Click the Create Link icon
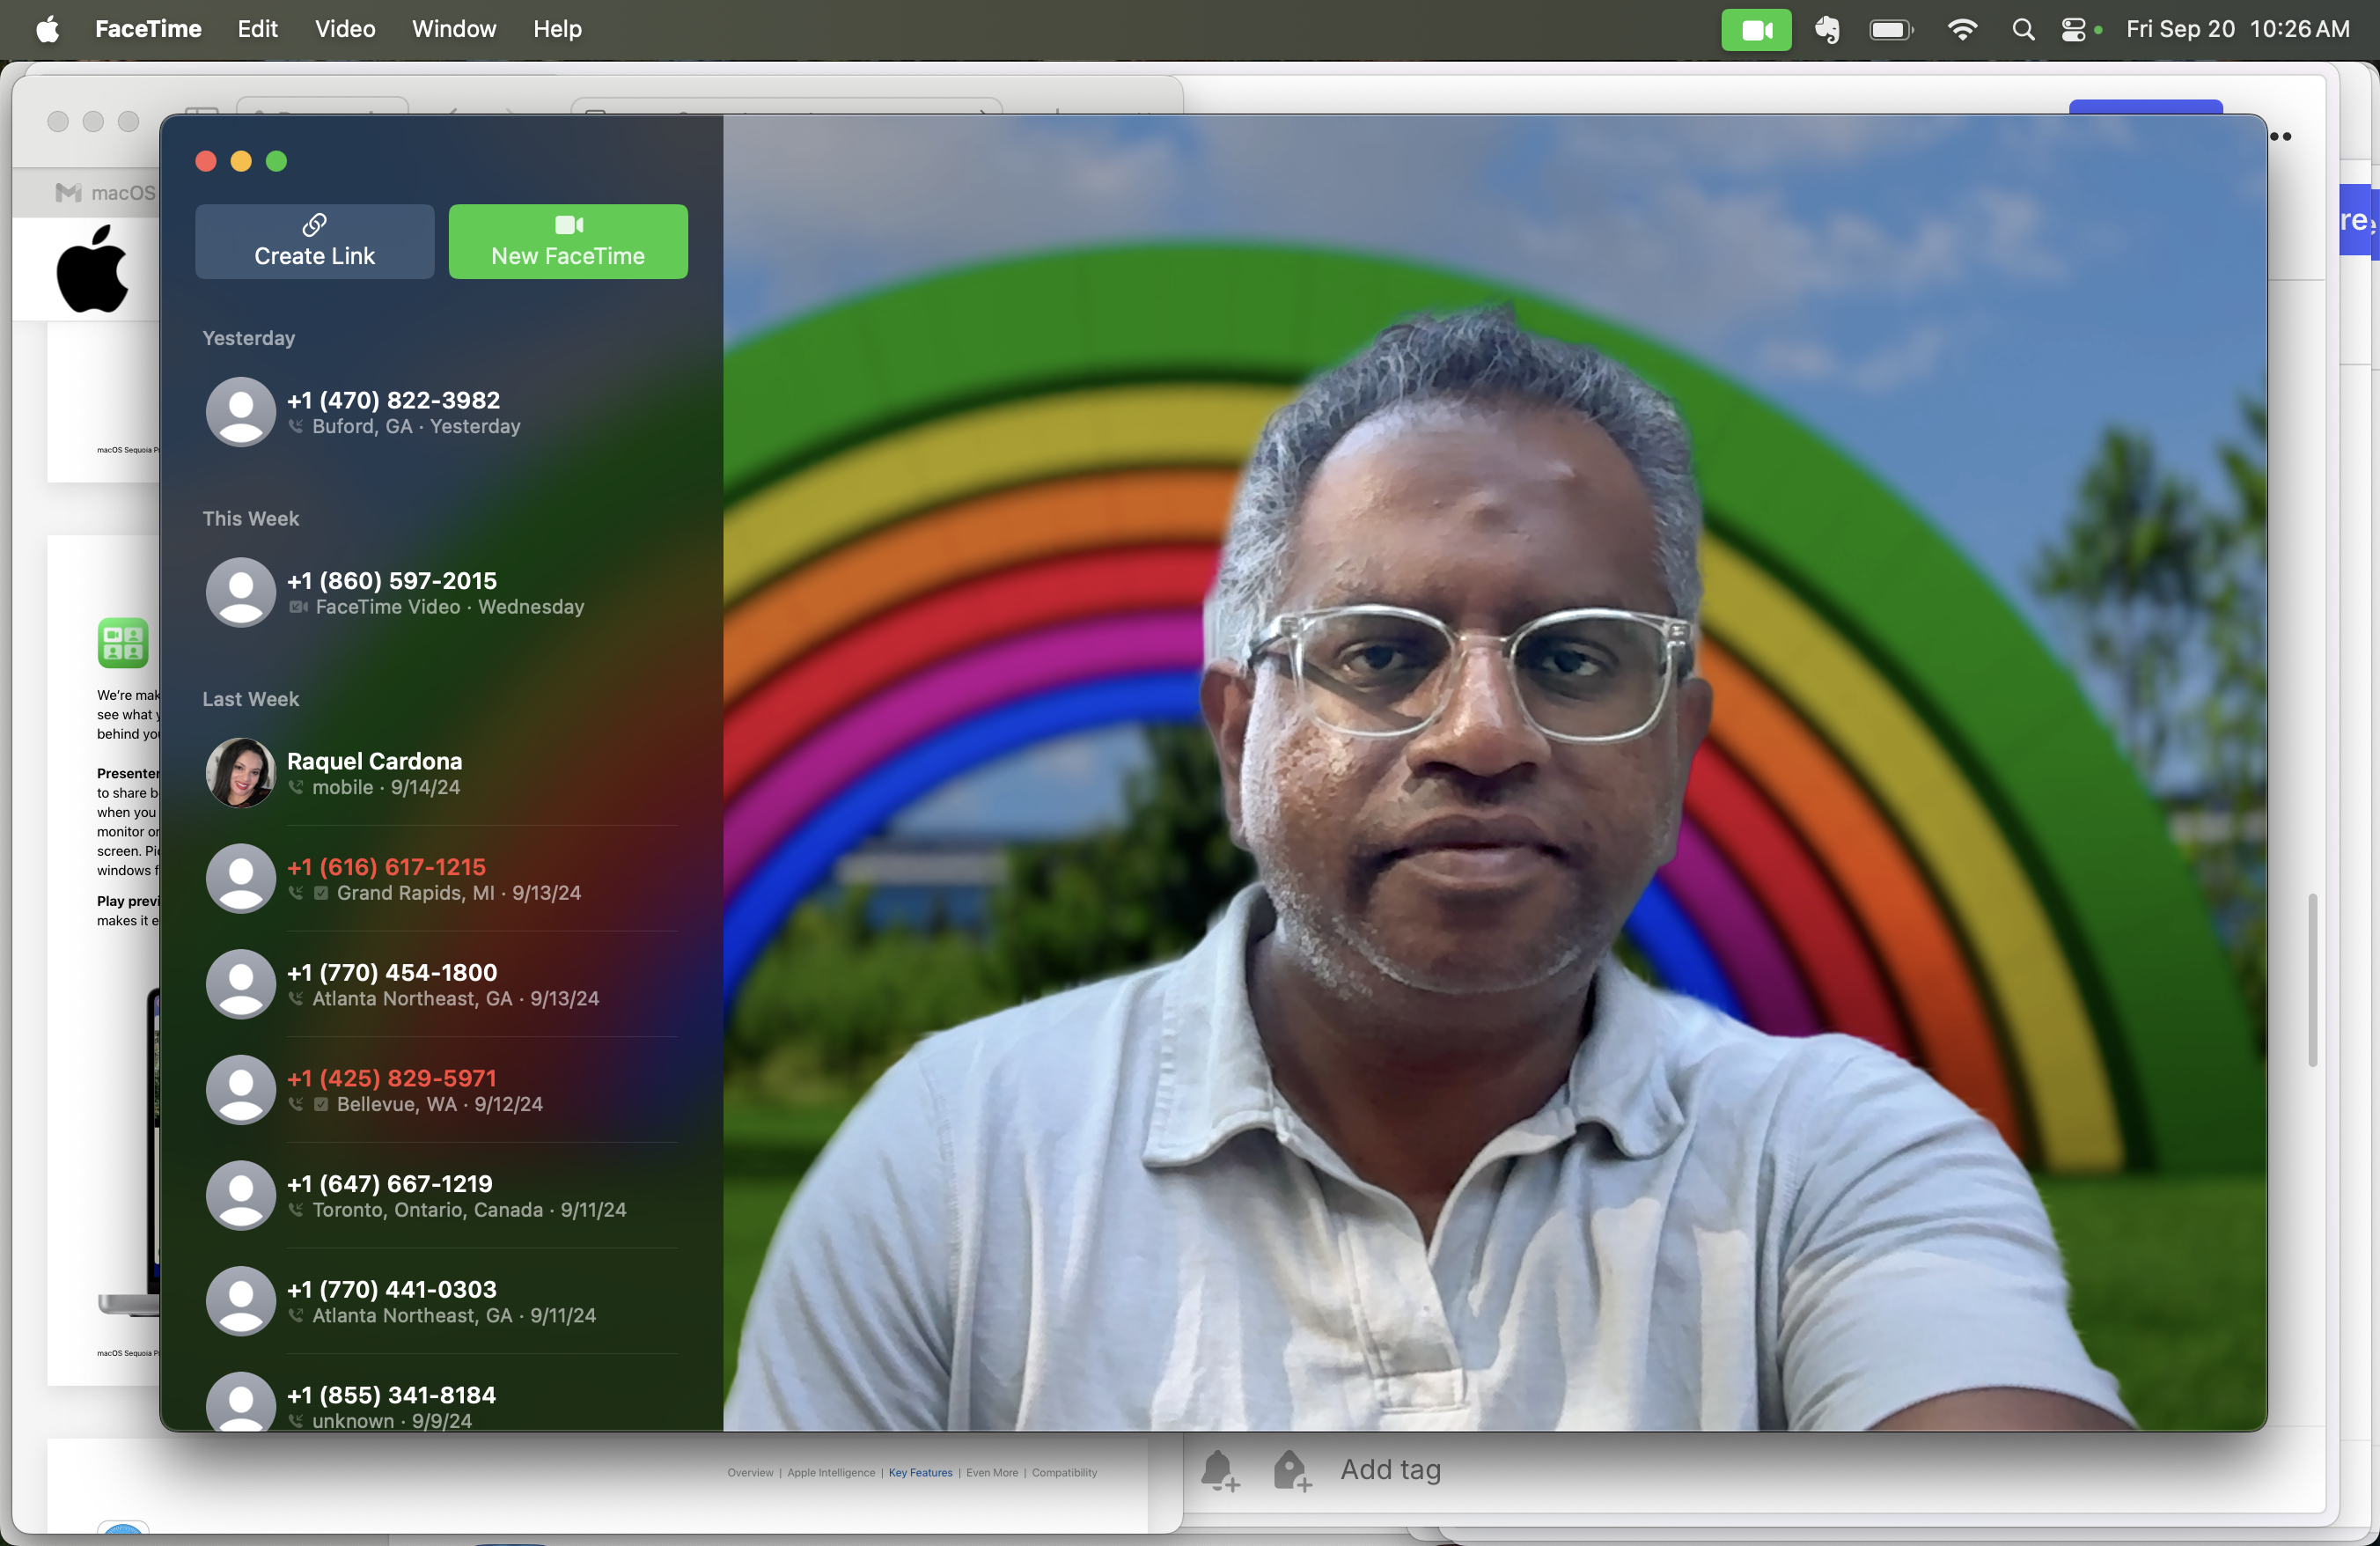The width and height of the screenshot is (2380, 1546). point(314,224)
